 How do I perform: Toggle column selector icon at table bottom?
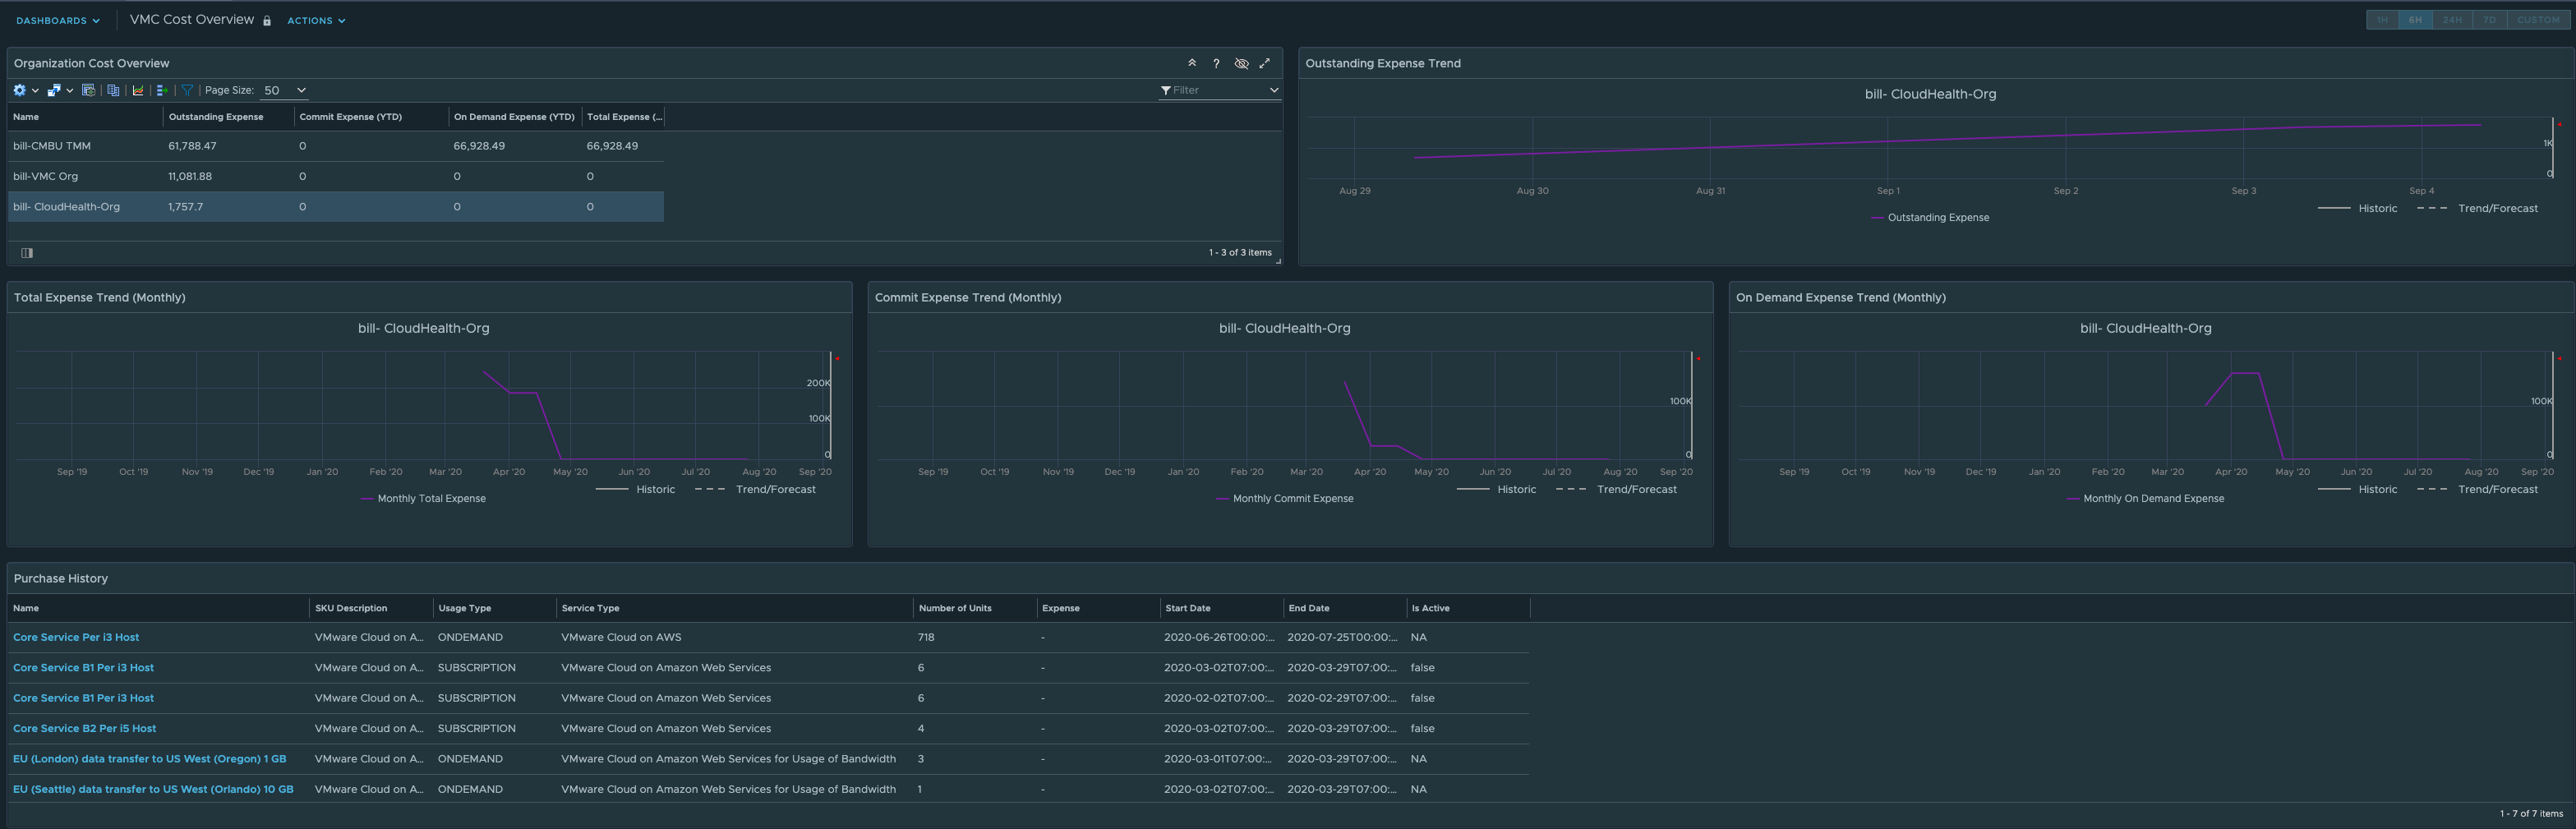point(27,253)
